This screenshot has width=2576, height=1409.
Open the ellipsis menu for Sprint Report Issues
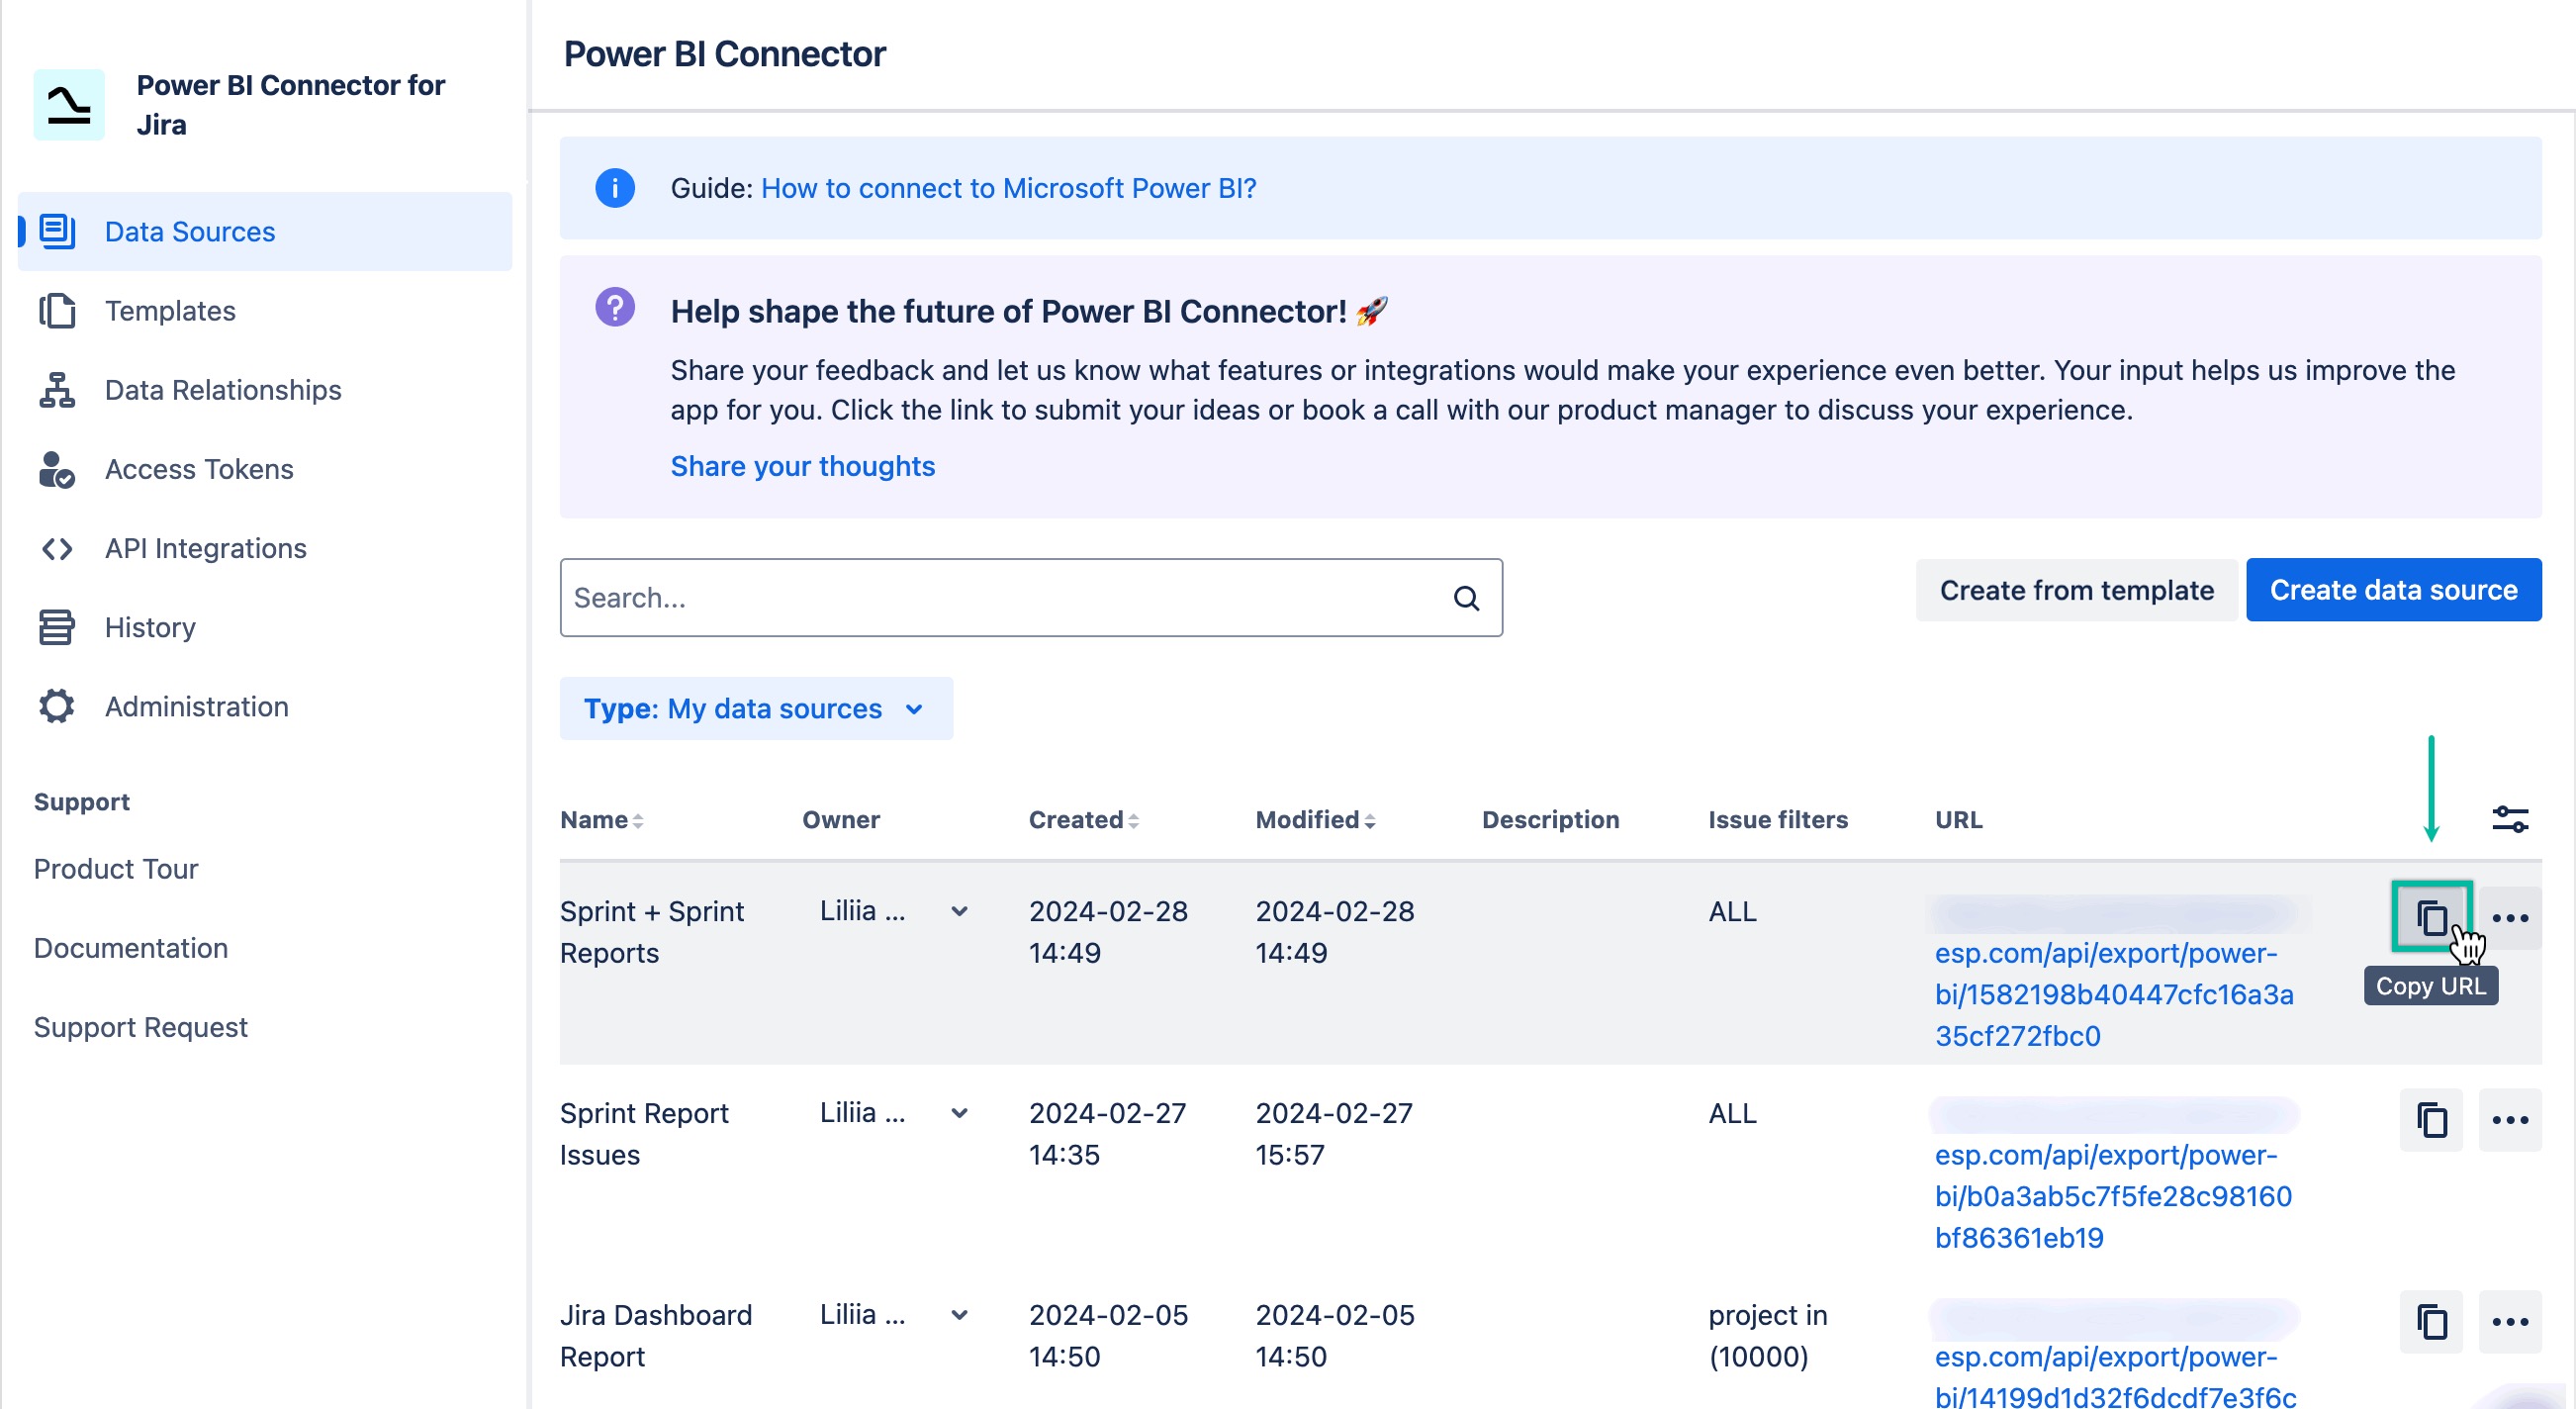coord(2511,1120)
